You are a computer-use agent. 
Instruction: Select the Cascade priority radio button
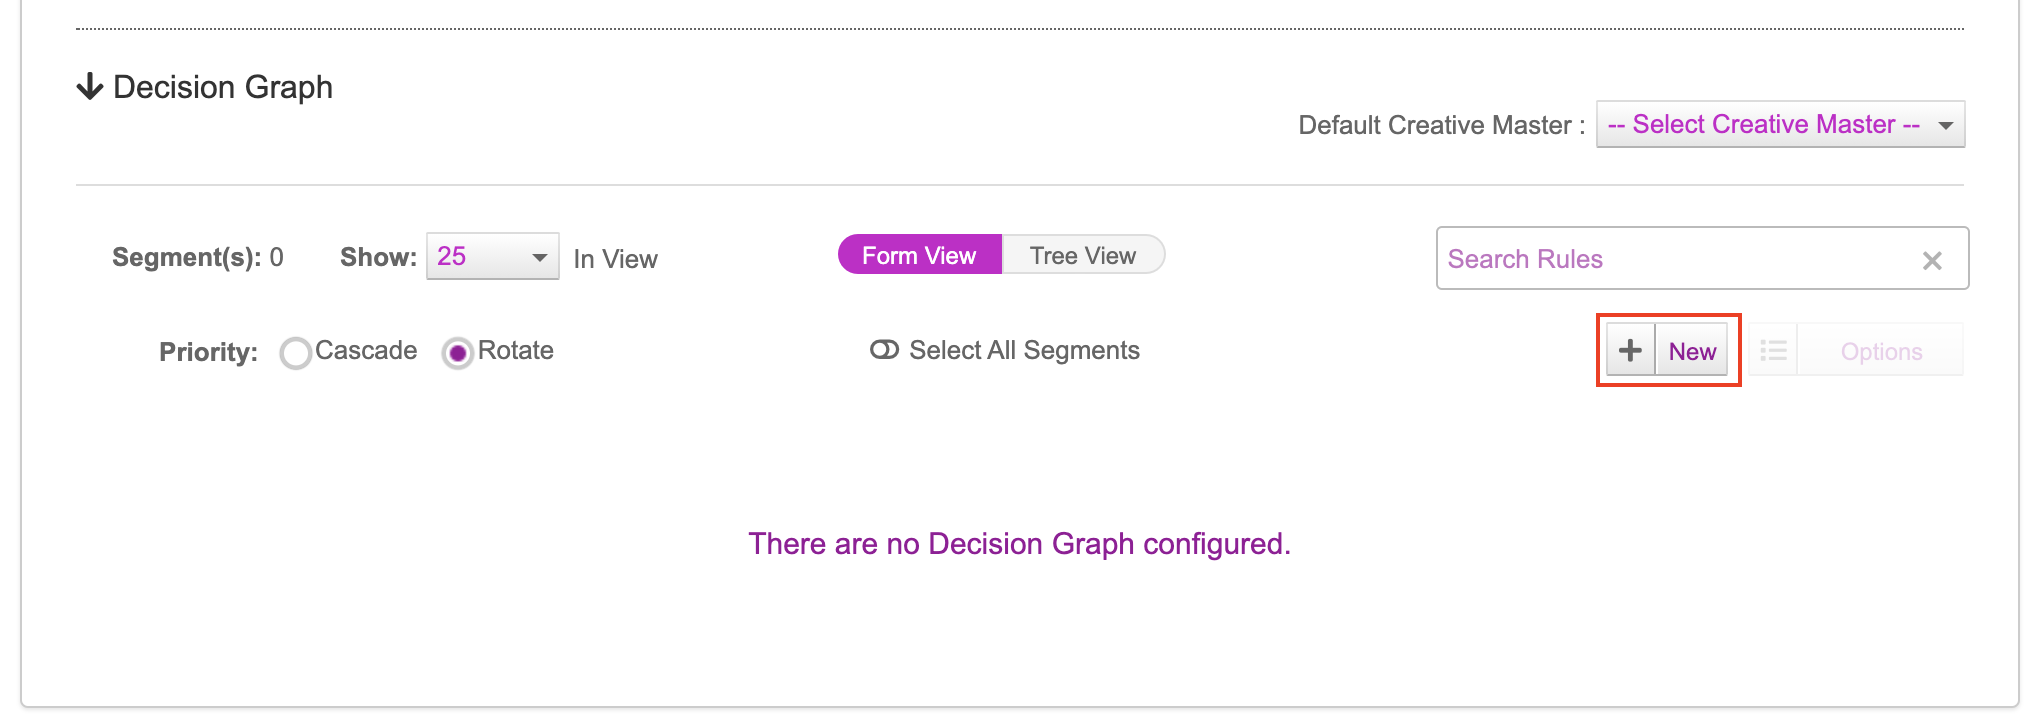[295, 353]
